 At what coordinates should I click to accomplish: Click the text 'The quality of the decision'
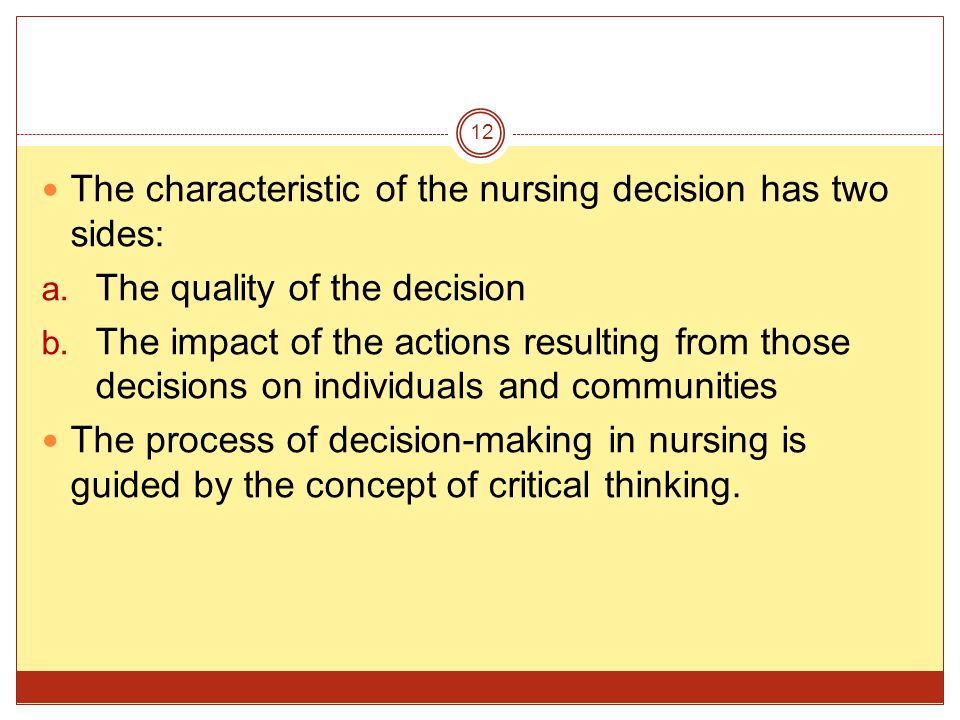(x=310, y=288)
